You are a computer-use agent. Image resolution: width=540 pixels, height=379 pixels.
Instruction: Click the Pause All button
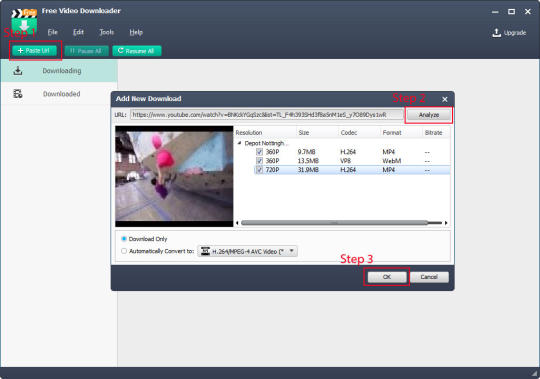coord(86,51)
